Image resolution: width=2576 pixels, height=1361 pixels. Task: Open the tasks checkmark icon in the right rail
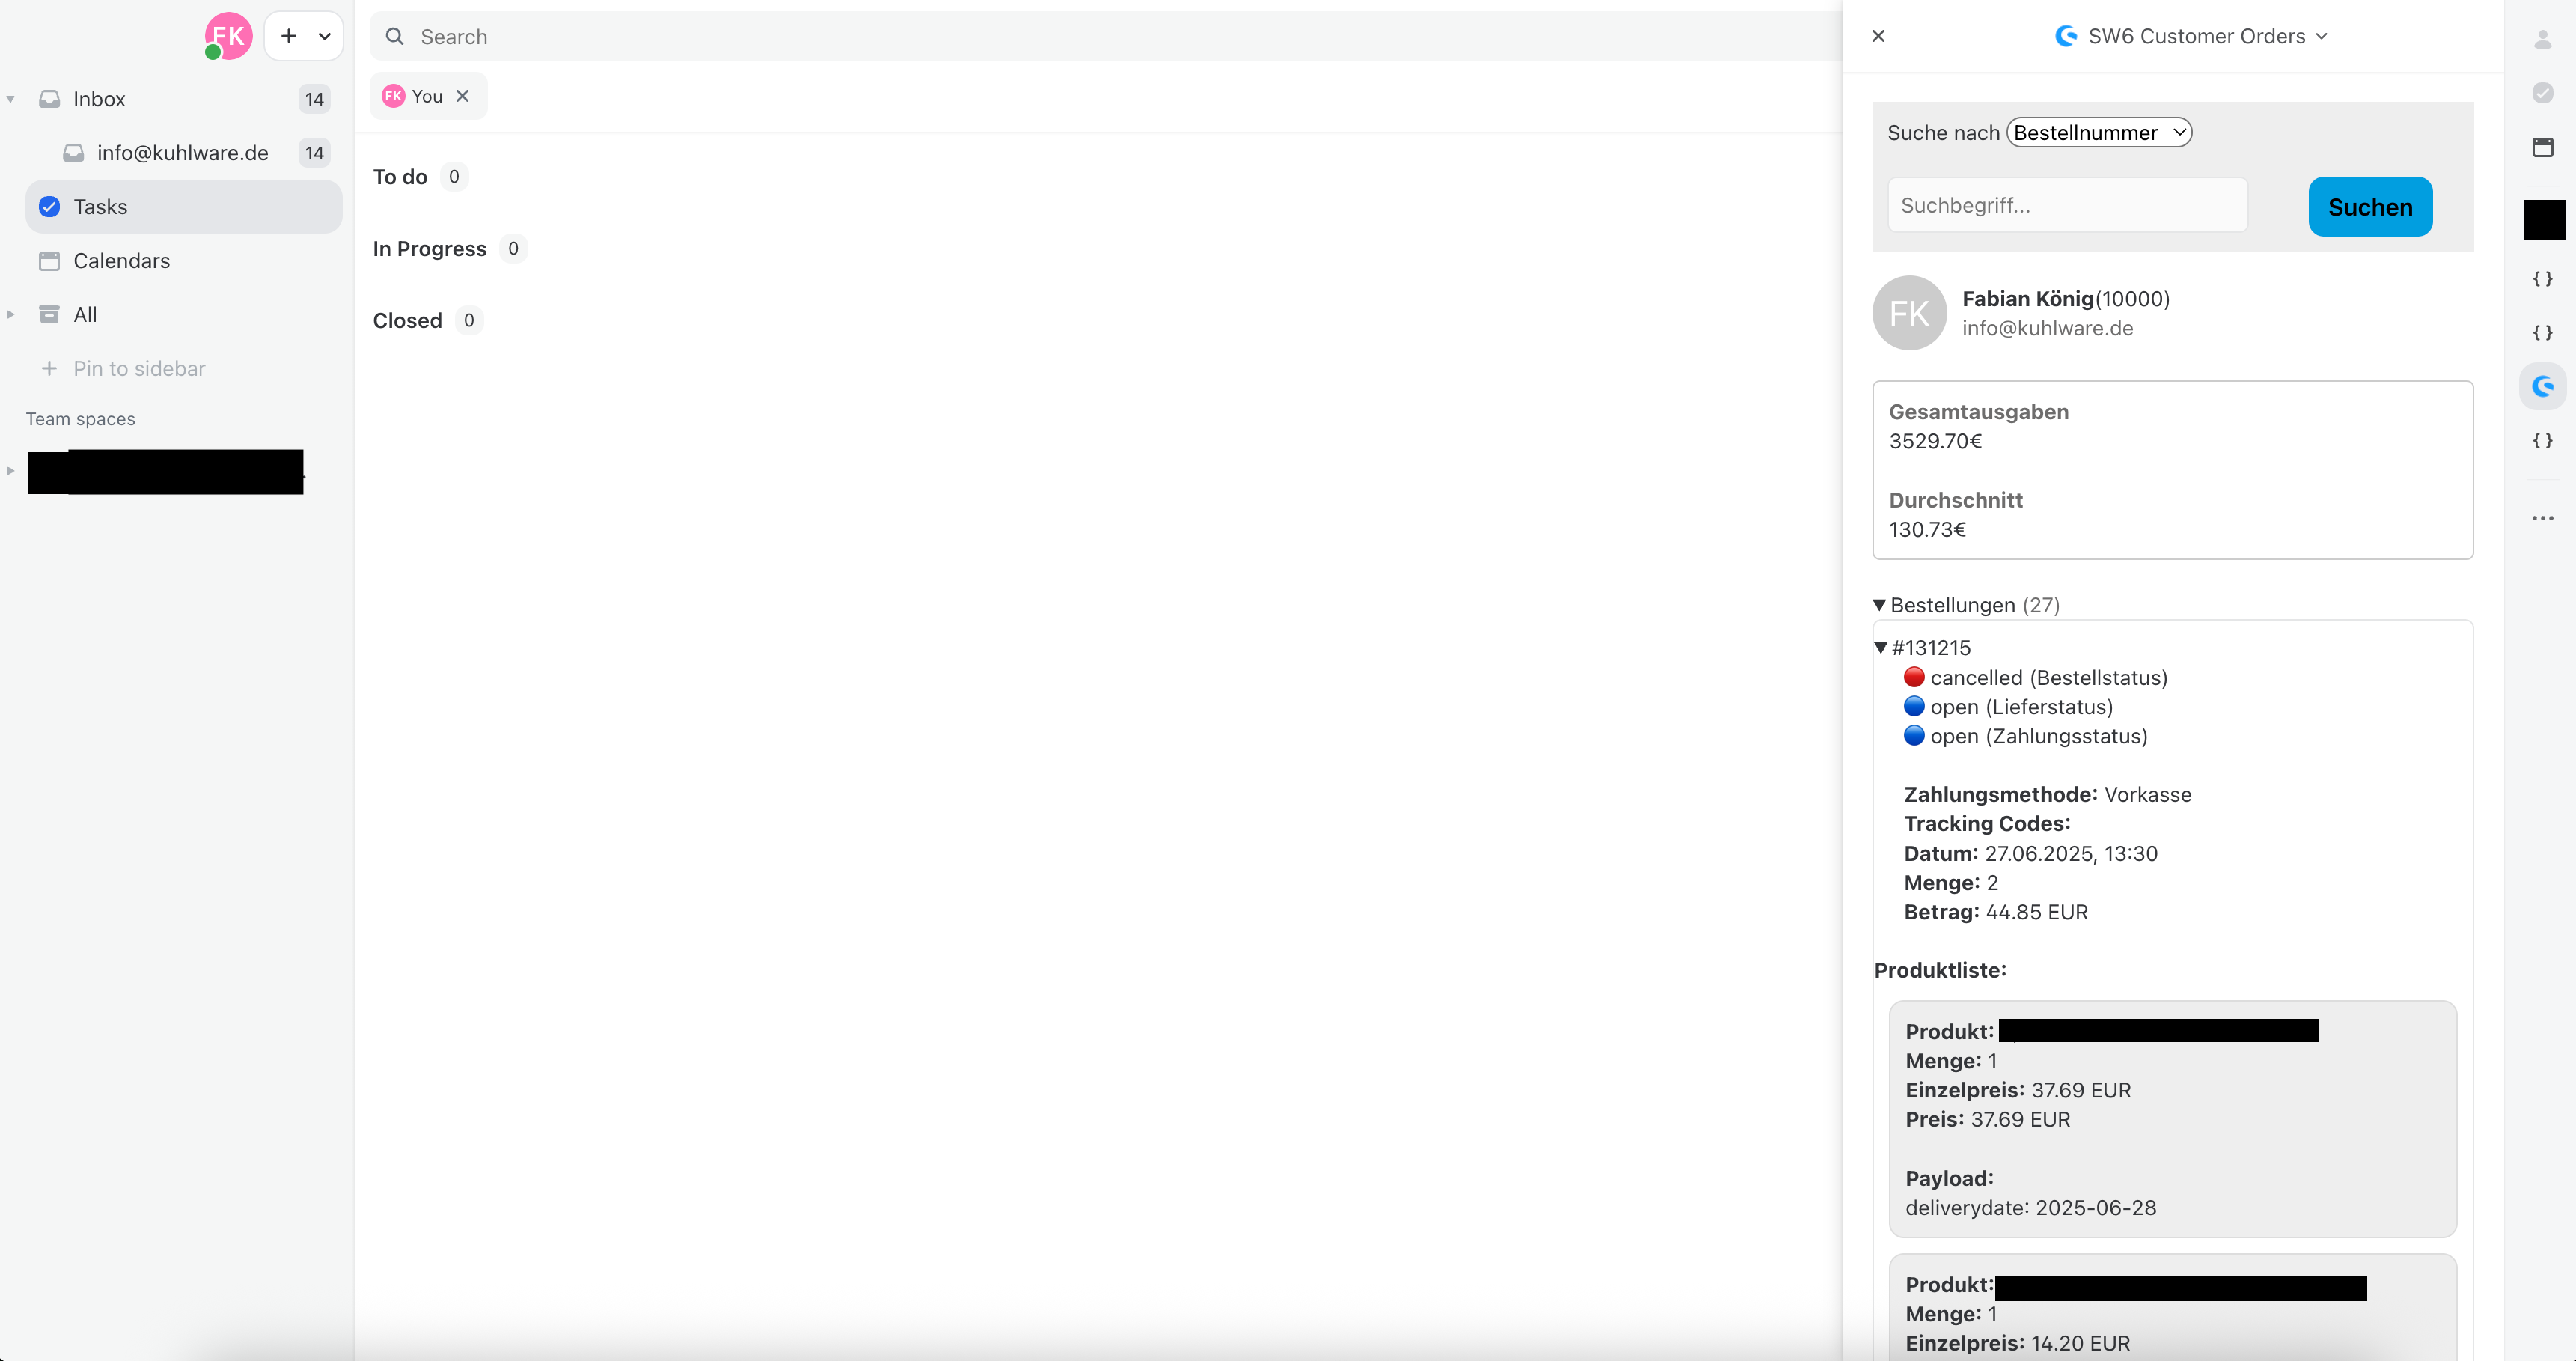[x=2543, y=93]
